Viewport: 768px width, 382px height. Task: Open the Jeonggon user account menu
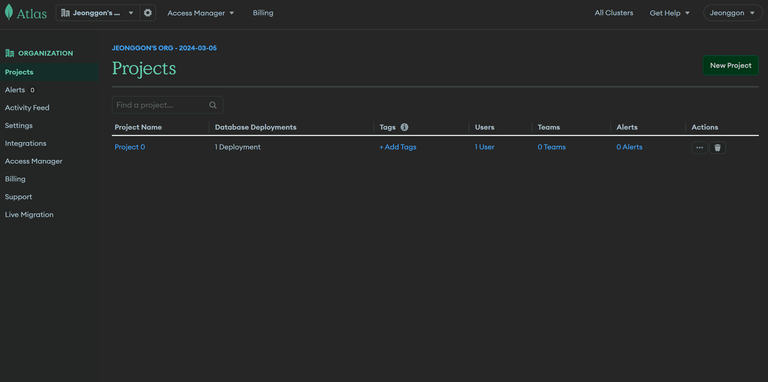[x=733, y=13]
